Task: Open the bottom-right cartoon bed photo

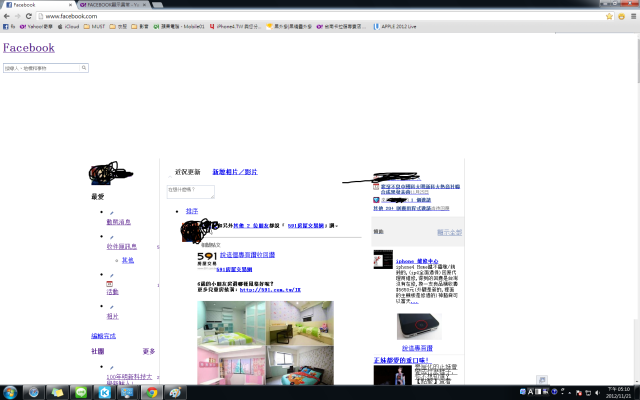Action: (300, 365)
